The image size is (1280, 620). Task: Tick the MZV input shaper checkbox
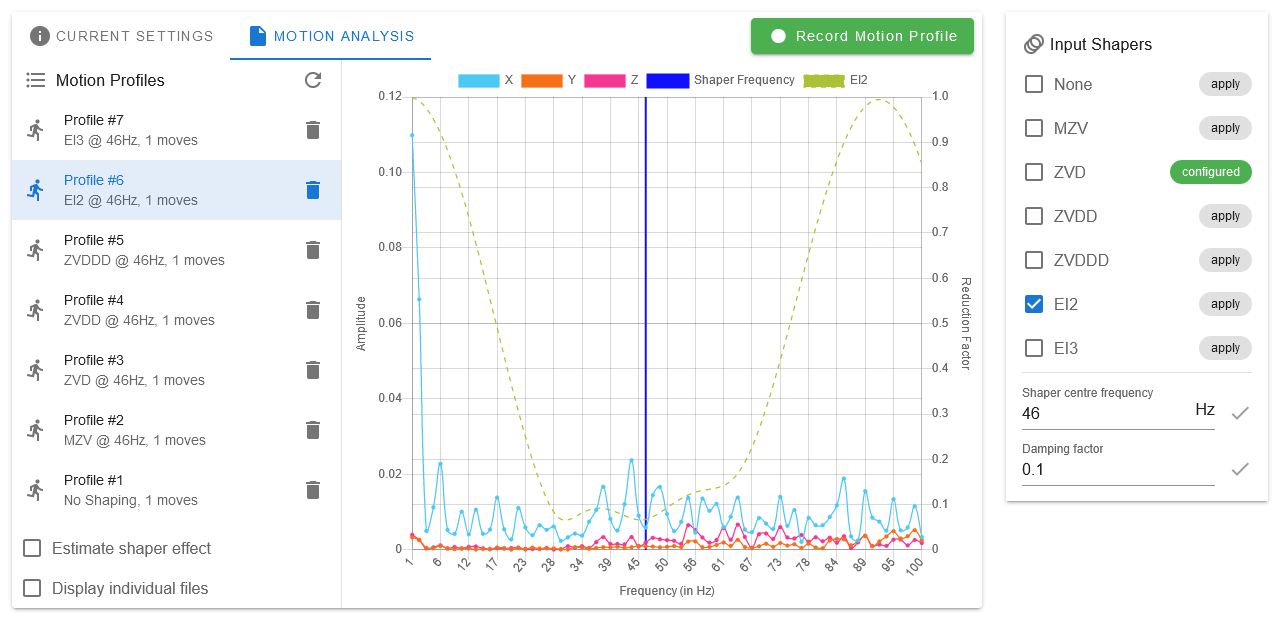1034,128
